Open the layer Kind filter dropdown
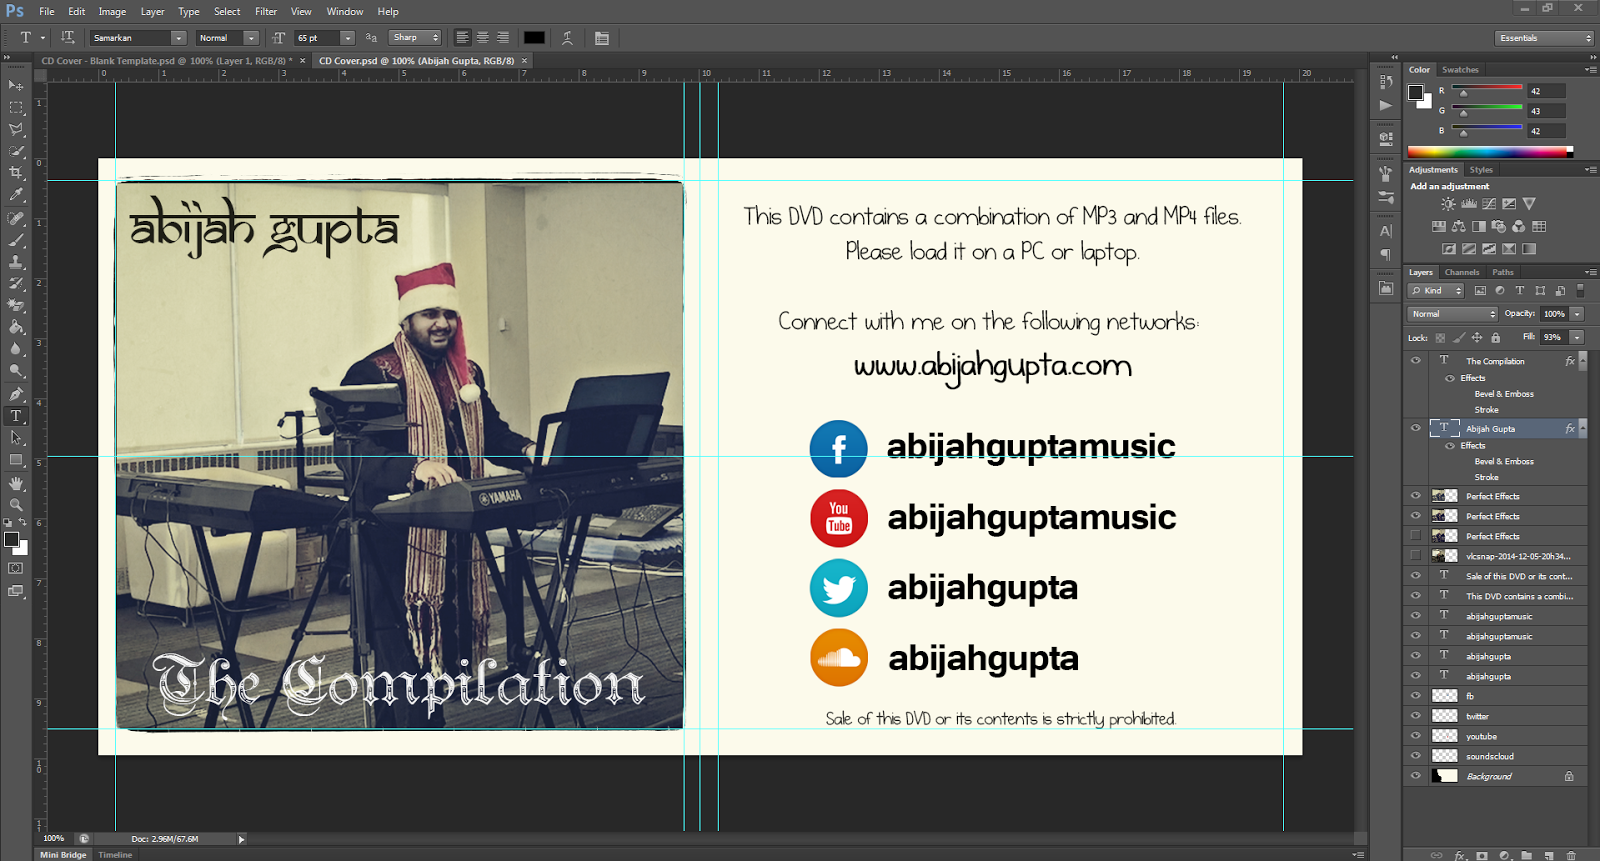1600x861 pixels. 1436,291
